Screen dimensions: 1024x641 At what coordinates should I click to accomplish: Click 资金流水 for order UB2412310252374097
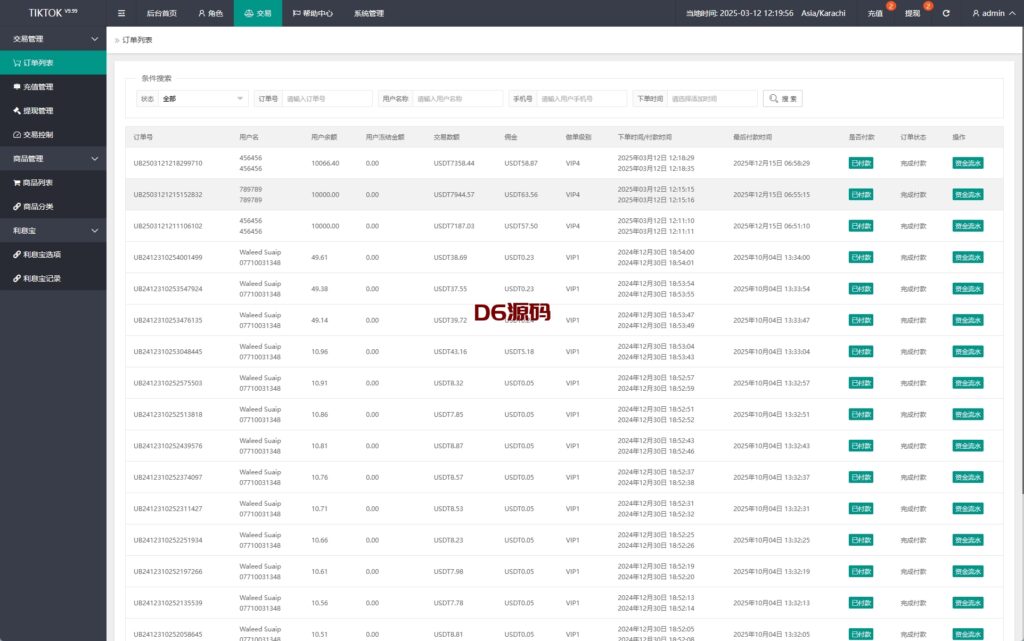tap(968, 477)
